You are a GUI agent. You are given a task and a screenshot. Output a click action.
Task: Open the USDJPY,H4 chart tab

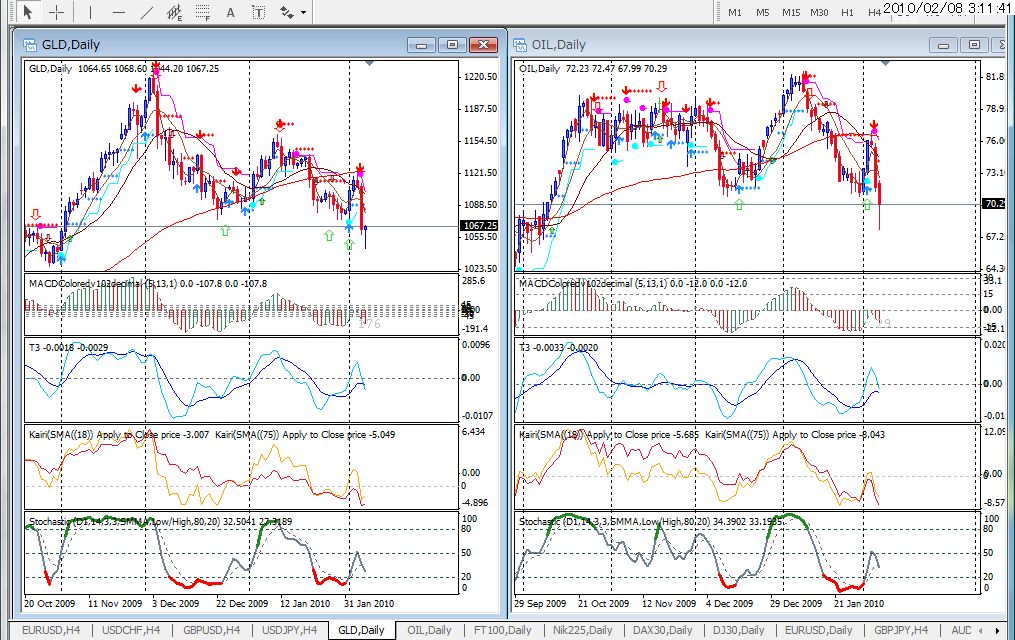tap(289, 630)
